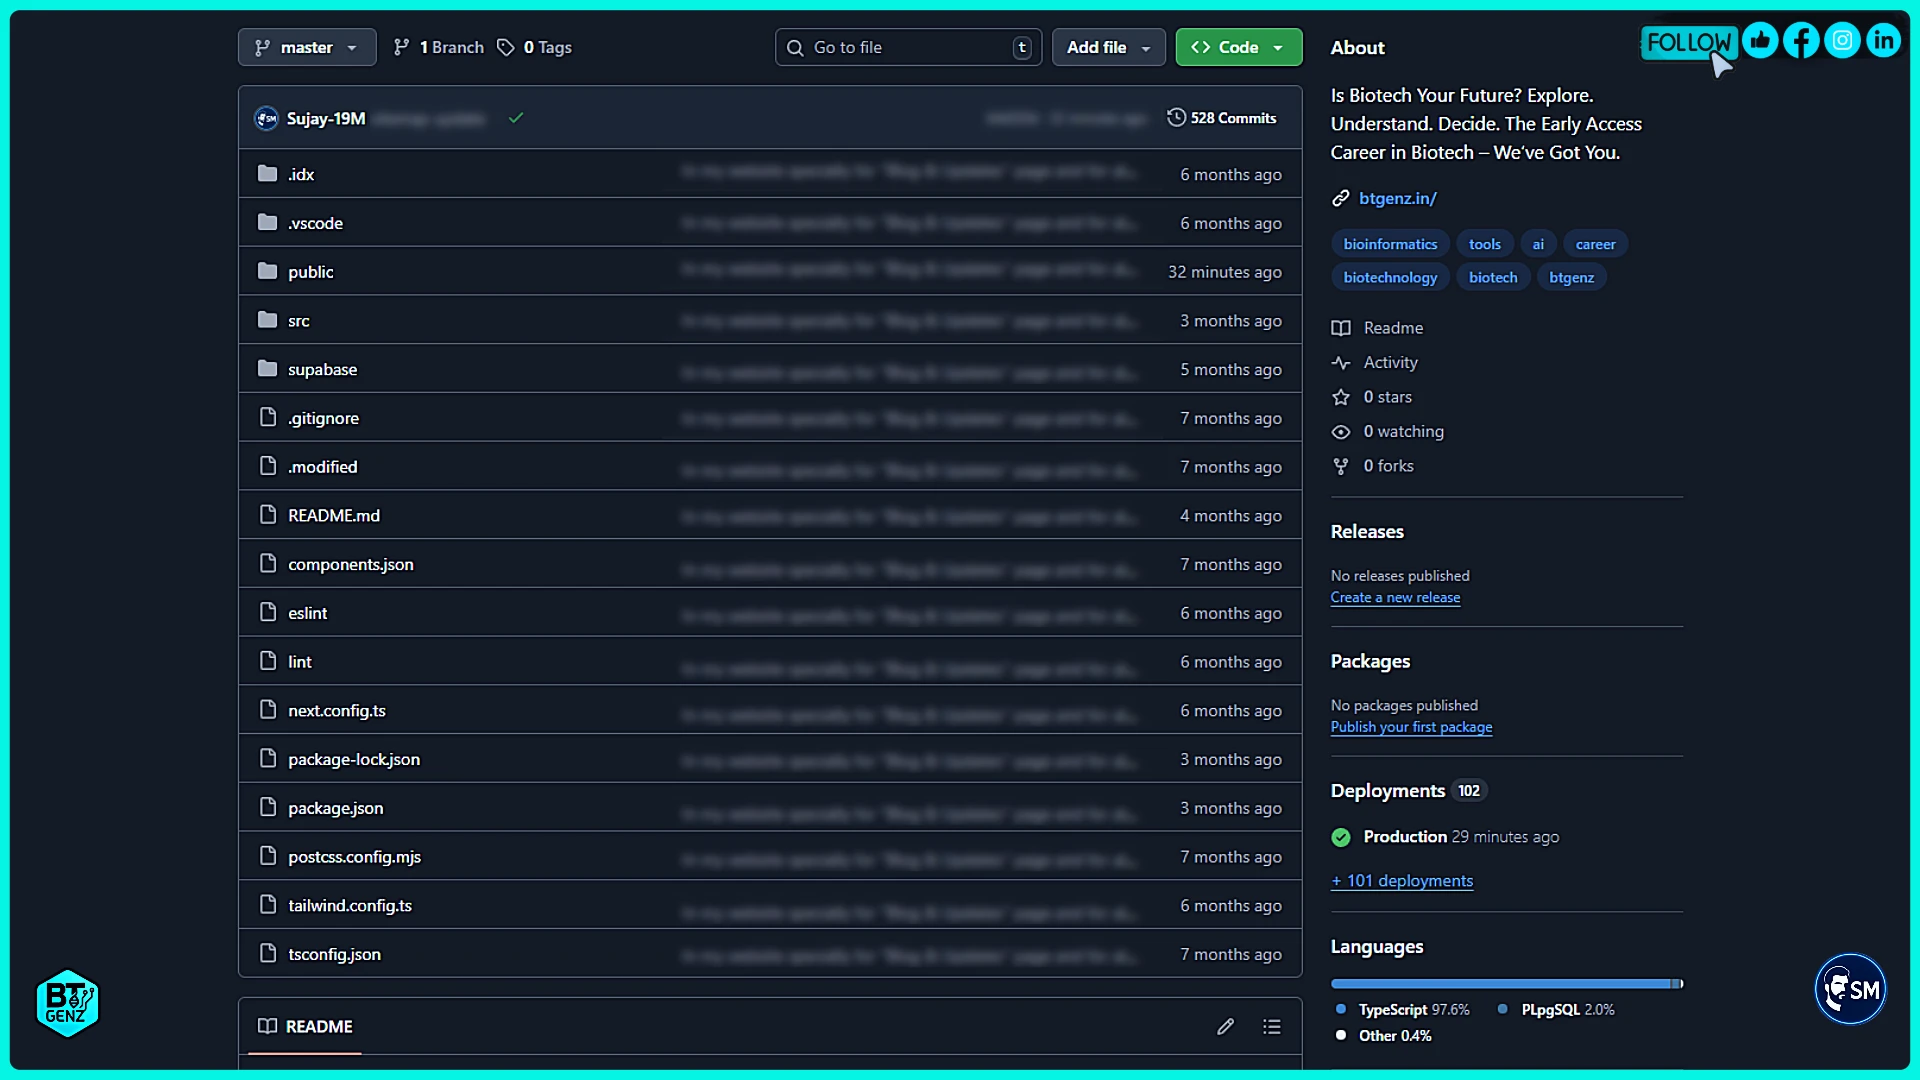Select the README tab

pos(306,1027)
